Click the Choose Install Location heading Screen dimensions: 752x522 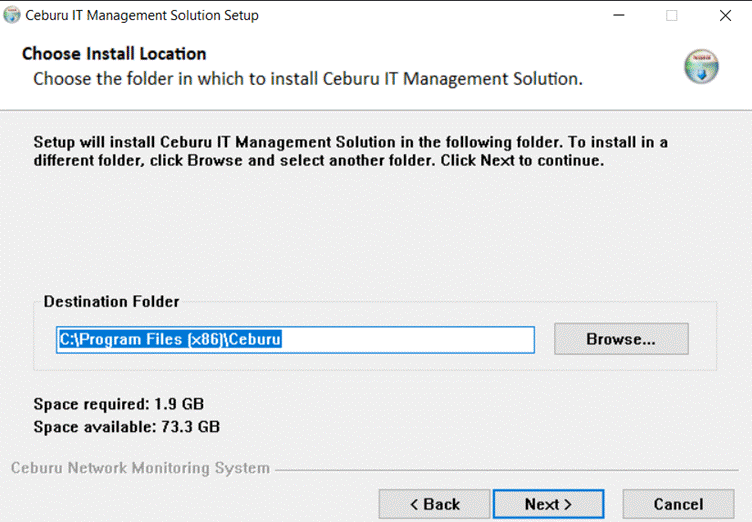114,54
